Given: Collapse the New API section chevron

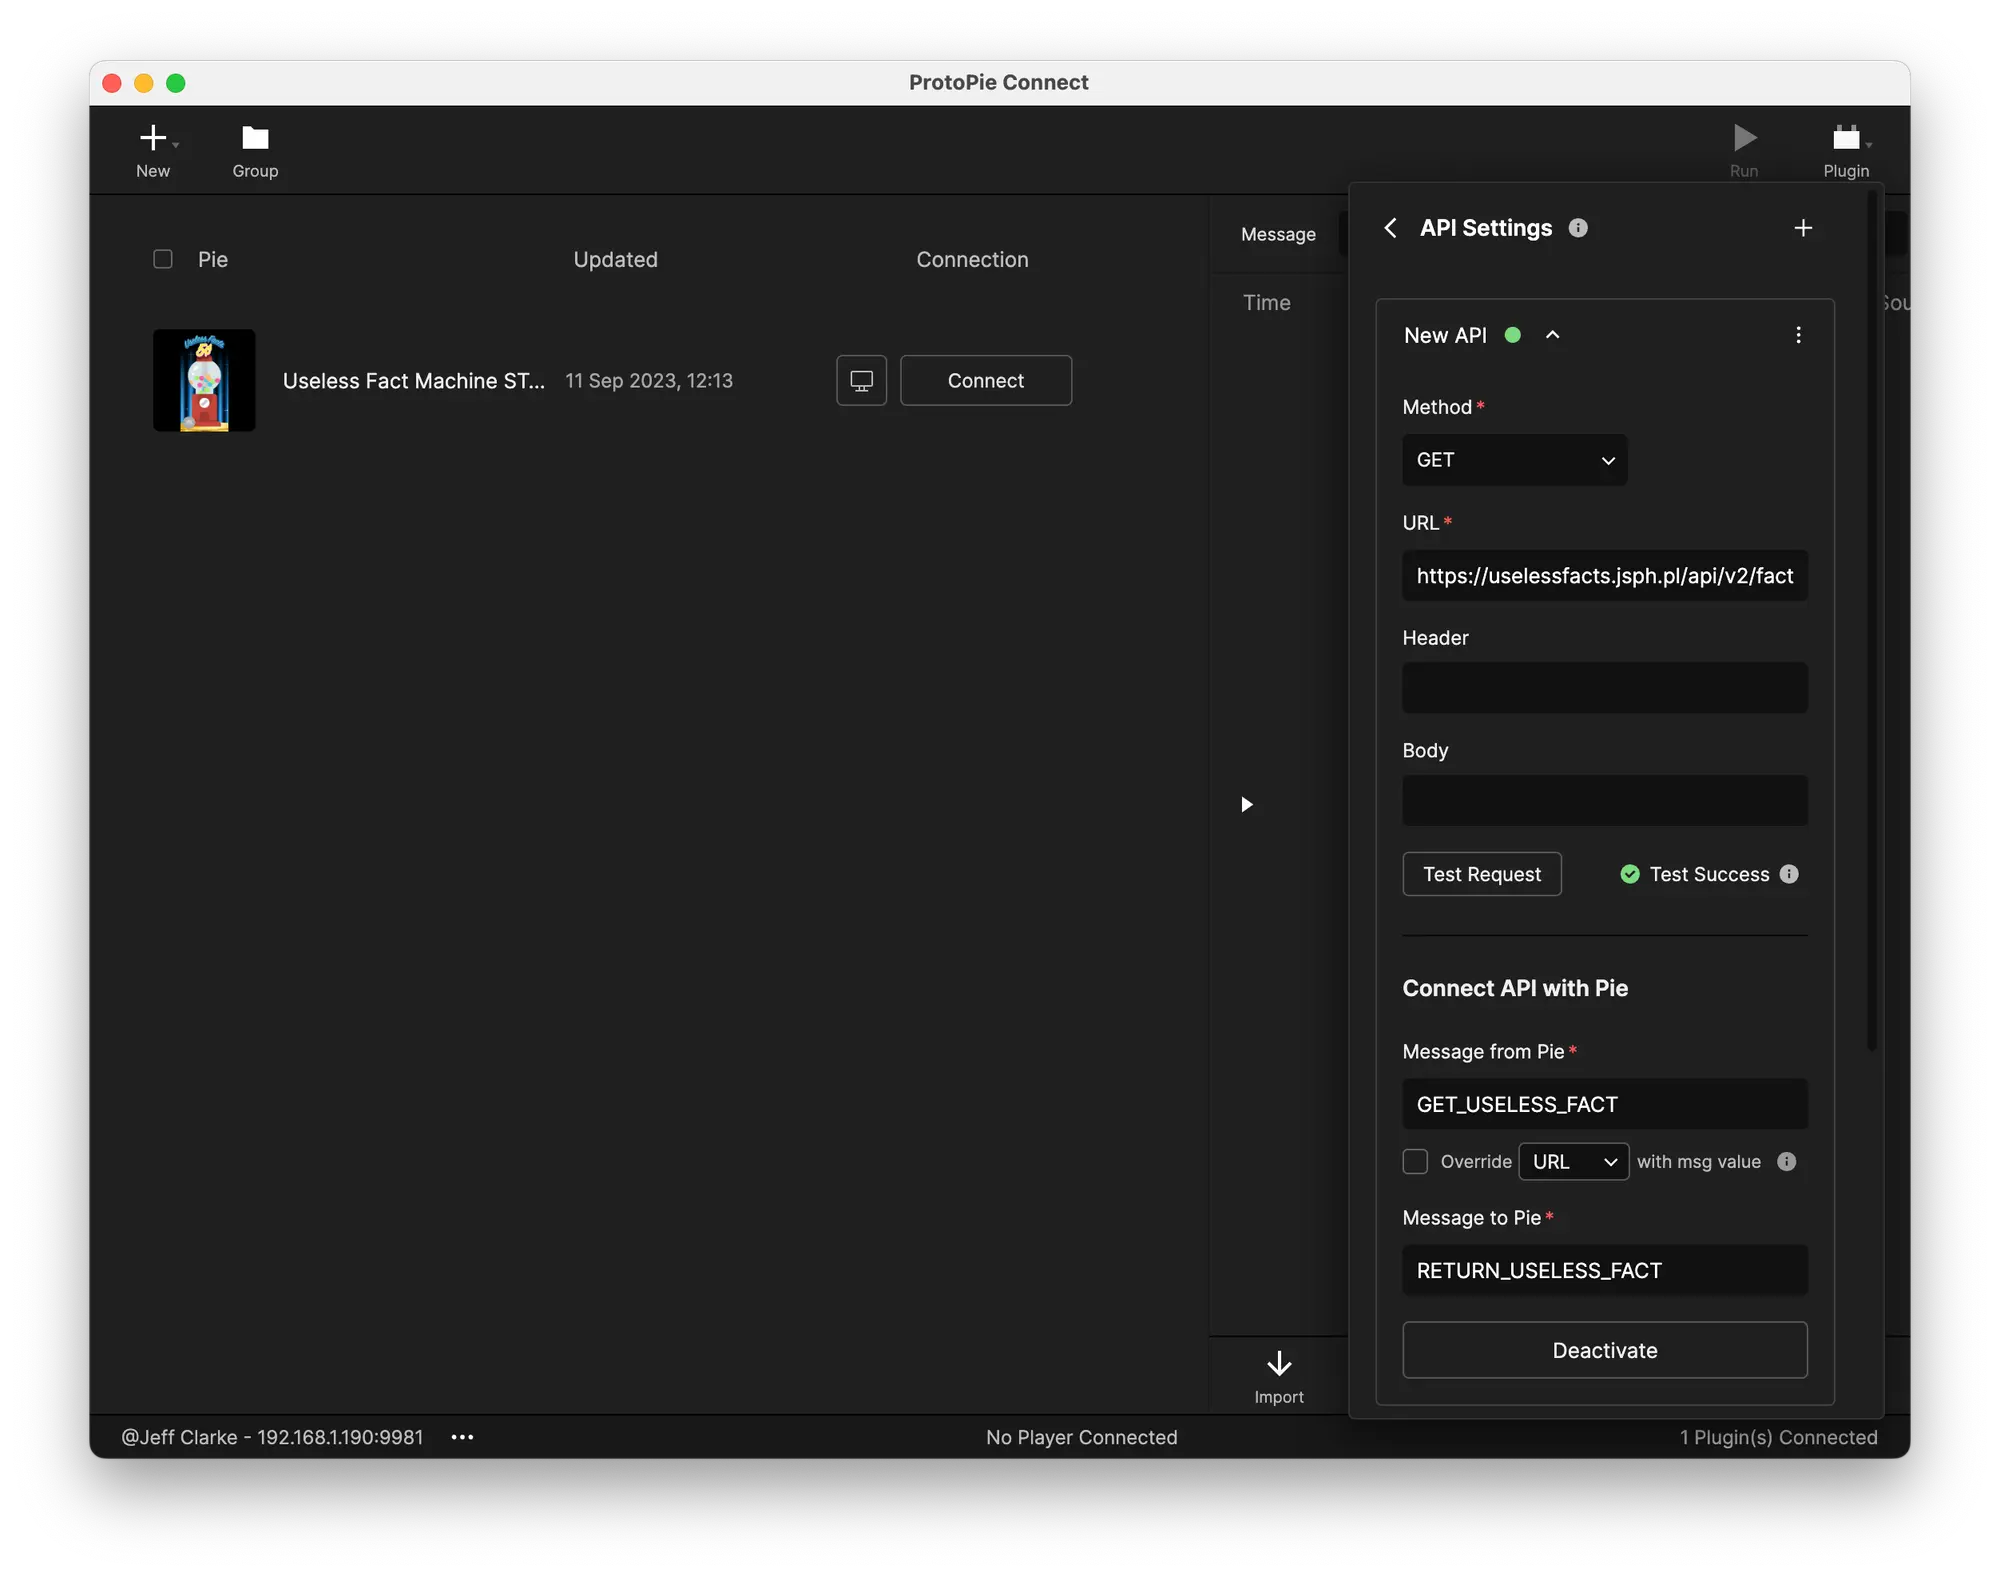Looking at the screenshot, I should pos(1552,335).
